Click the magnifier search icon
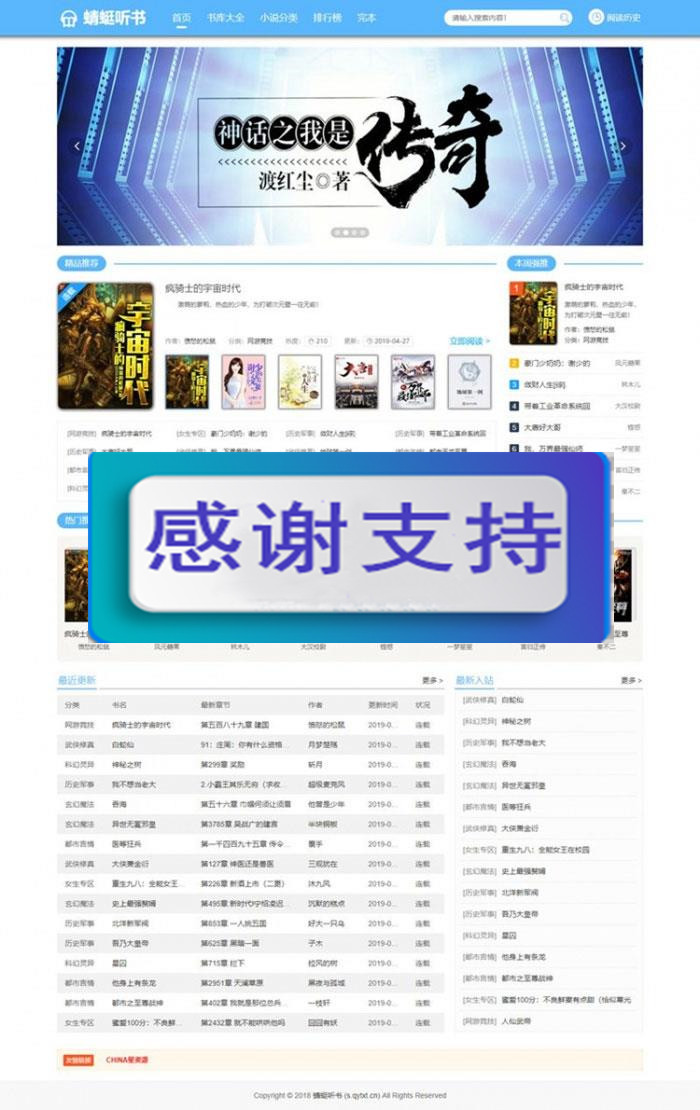The height and width of the screenshot is (1110, 700). pos(565,18)
